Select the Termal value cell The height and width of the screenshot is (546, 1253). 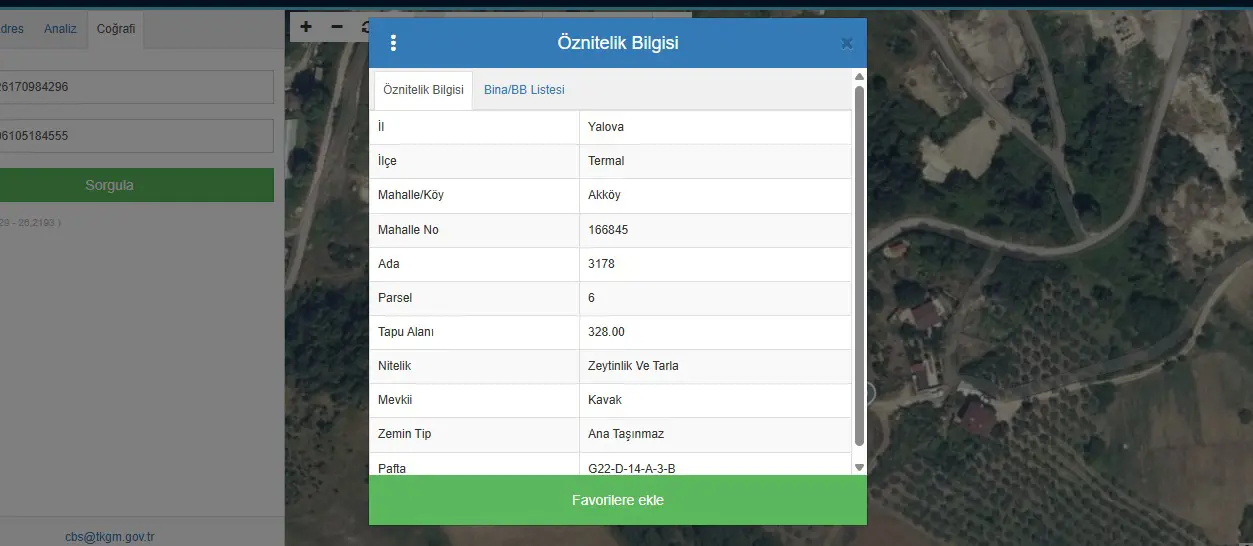715,161
